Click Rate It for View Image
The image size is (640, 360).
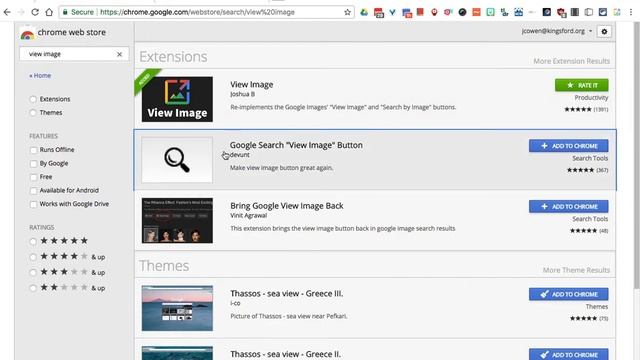(x=582, y=85)
